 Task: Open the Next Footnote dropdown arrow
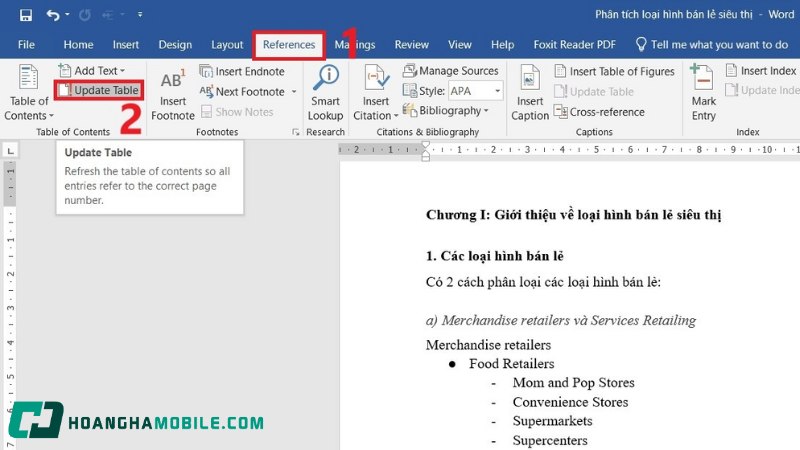(x=292, y=92)
